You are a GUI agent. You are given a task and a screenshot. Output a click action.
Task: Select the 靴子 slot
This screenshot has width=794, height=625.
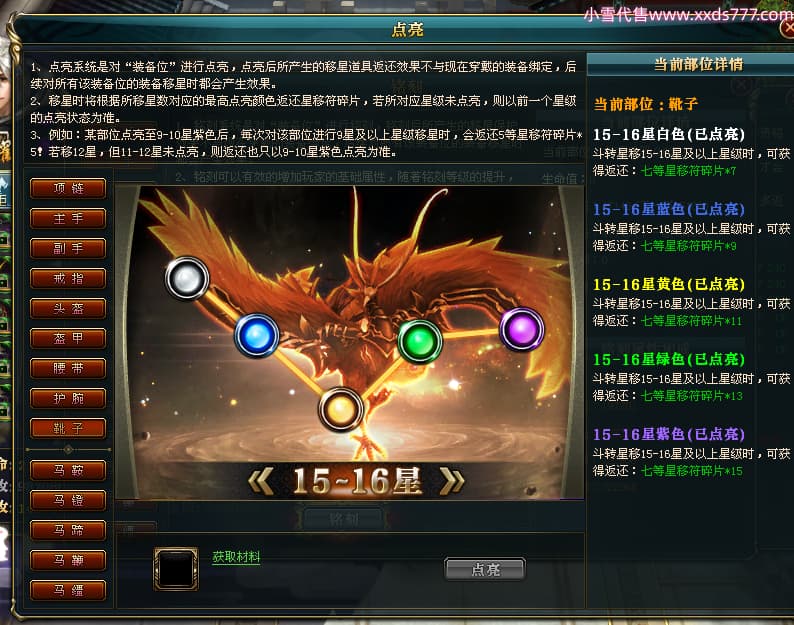pos(68,428)
